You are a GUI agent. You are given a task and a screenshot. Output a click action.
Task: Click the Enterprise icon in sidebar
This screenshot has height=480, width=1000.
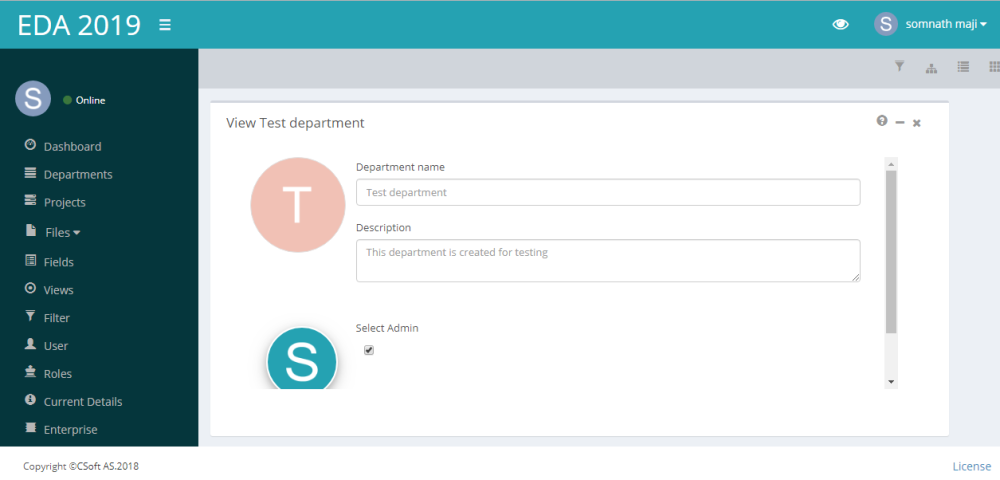click(30, 428)
